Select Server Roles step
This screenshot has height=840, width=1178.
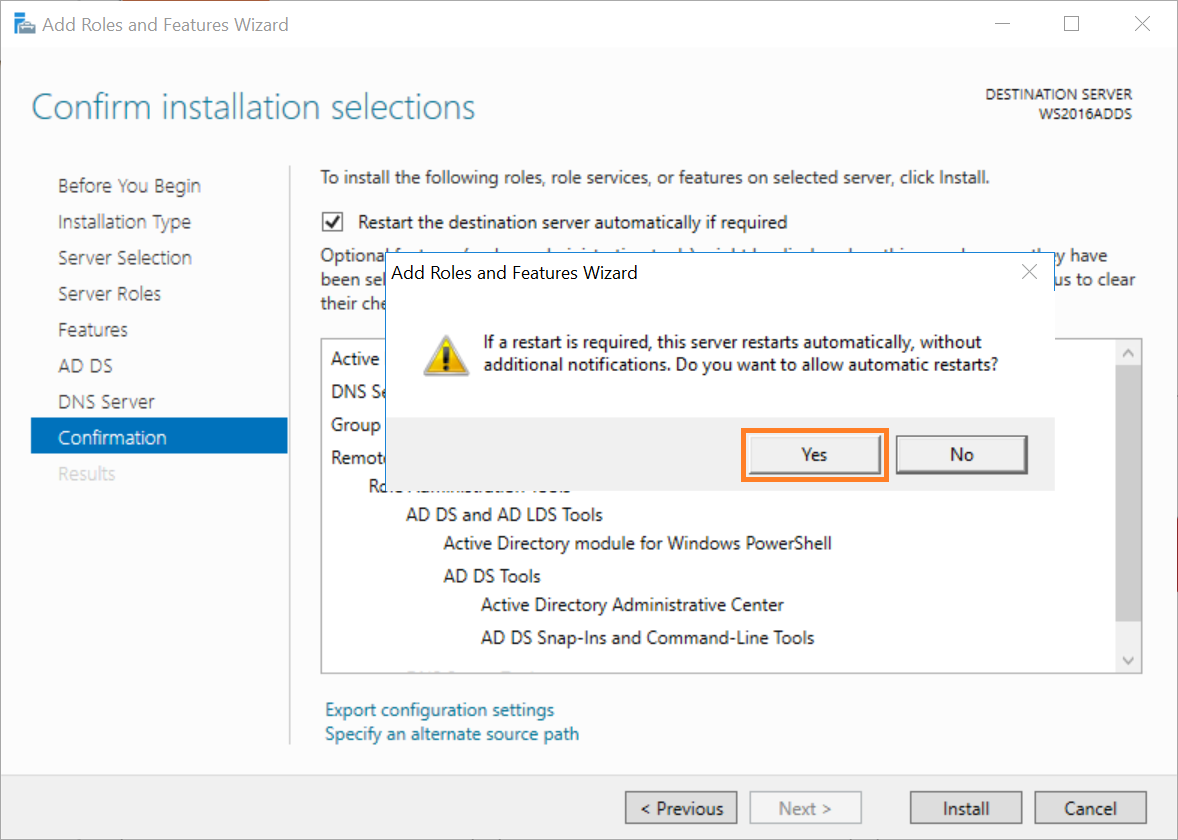[x=109, y=294]
